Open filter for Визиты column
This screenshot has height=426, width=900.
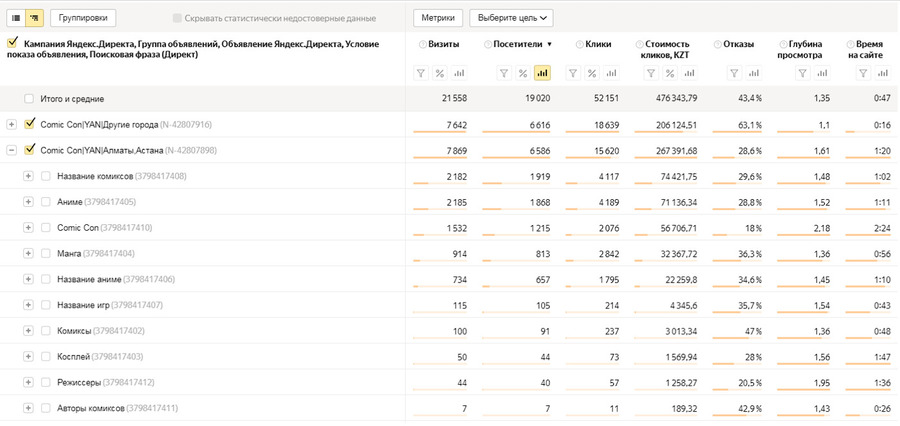[x=421, y=73]
